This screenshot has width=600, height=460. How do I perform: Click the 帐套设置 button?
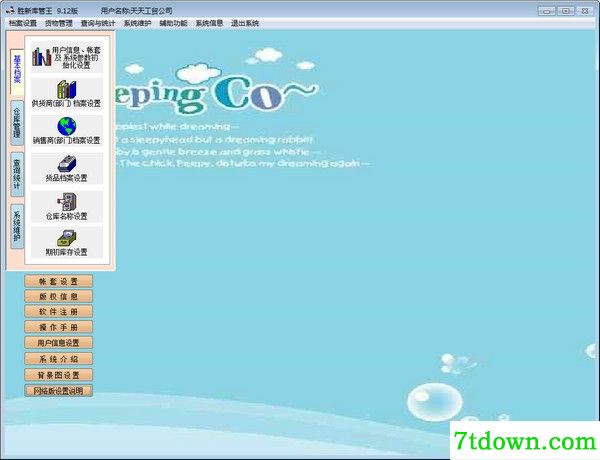click(59, 281)
